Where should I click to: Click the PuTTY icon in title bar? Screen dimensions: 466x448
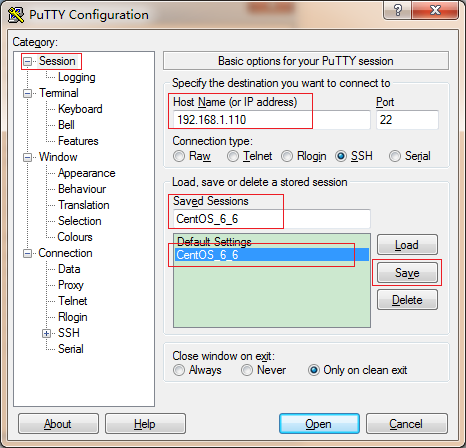(16, 15)
